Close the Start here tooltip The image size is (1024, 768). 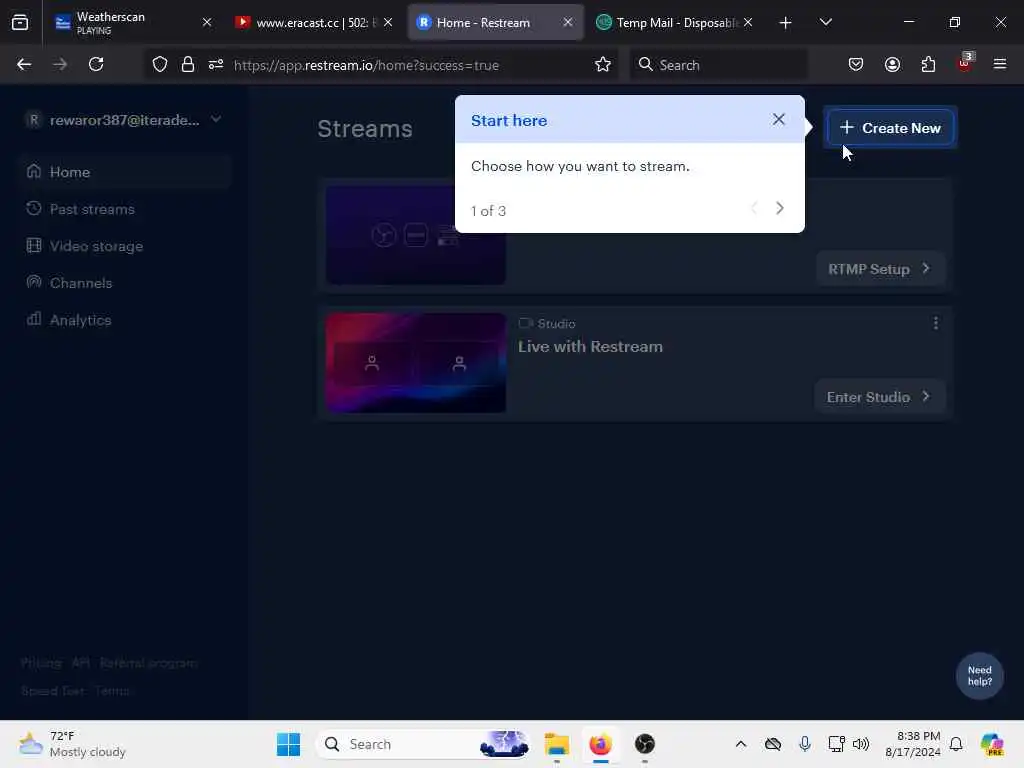click(x=778, y=120)
